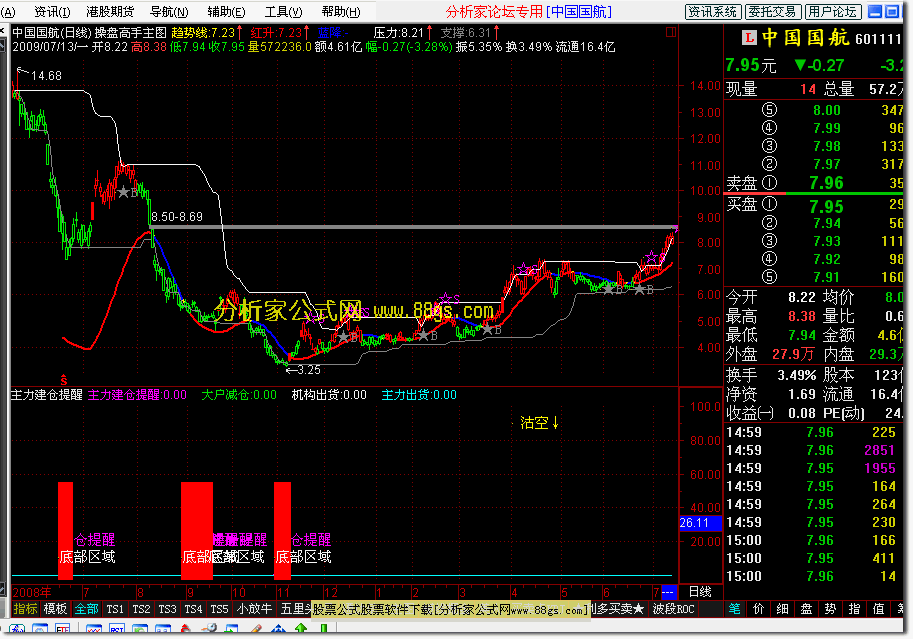
Task: Click the 委托交易 button
Action: (x=773, y=12)
